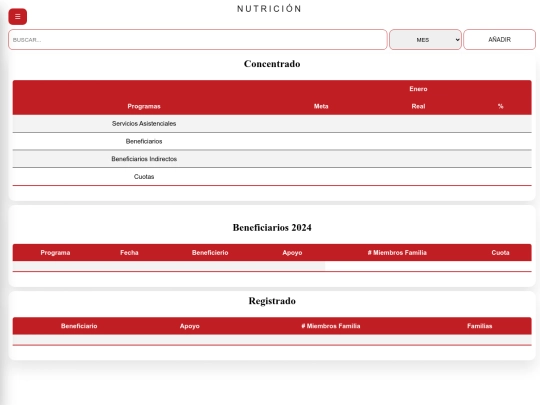Click the Registrado section title

(x=272, y=301)
